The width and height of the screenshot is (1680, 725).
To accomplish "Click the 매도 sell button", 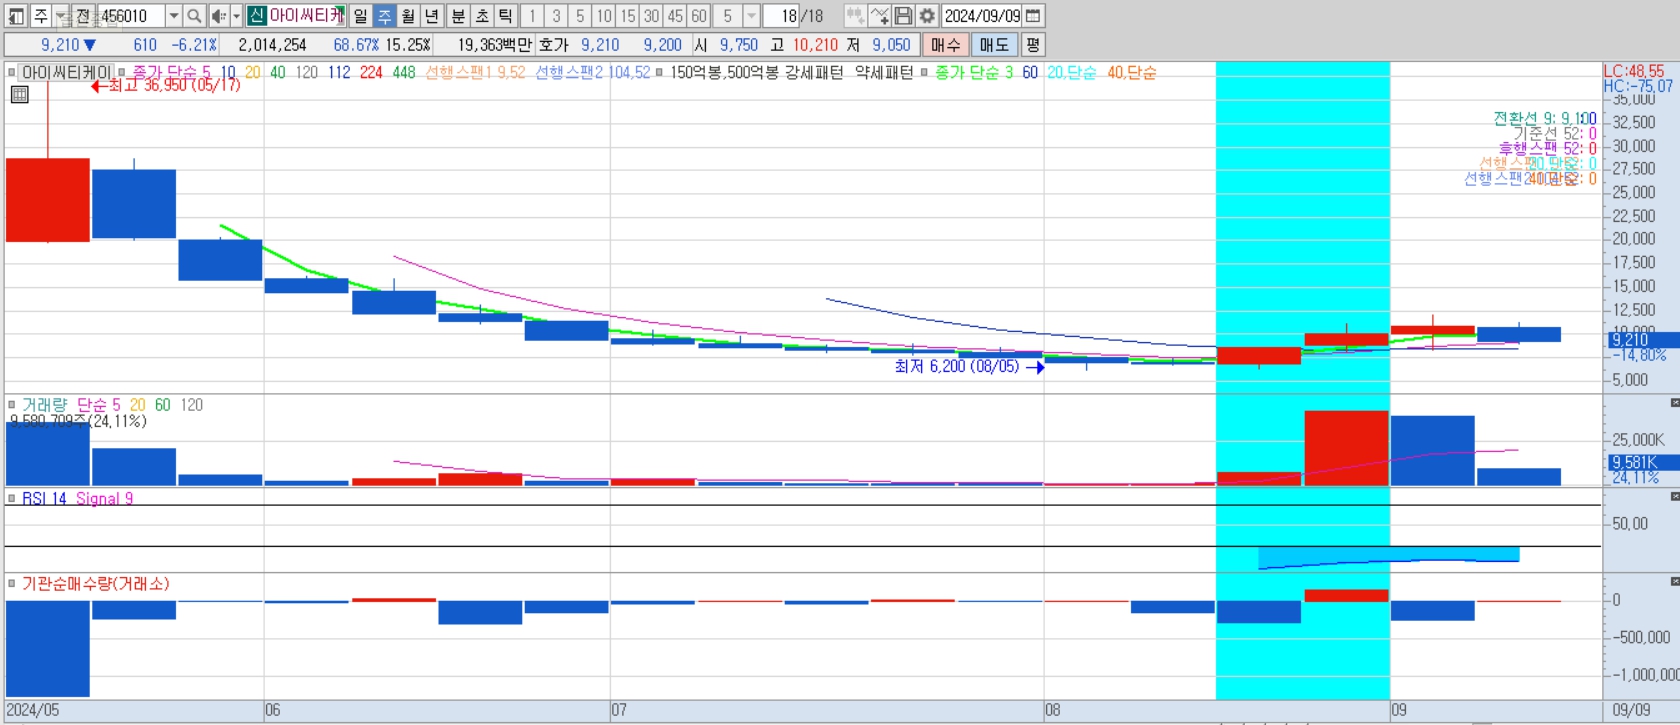I will click(x=994, y=45).
